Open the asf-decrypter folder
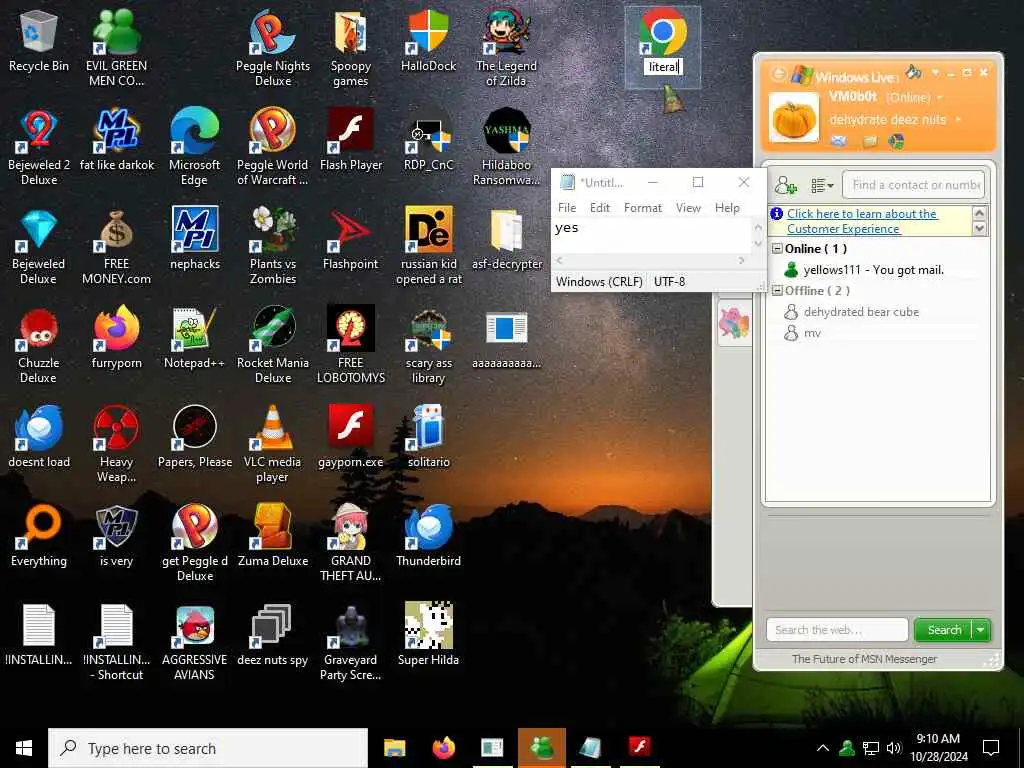Image resolution: width=1024 pixels, height=768 pixels. [x=506, y=239]
